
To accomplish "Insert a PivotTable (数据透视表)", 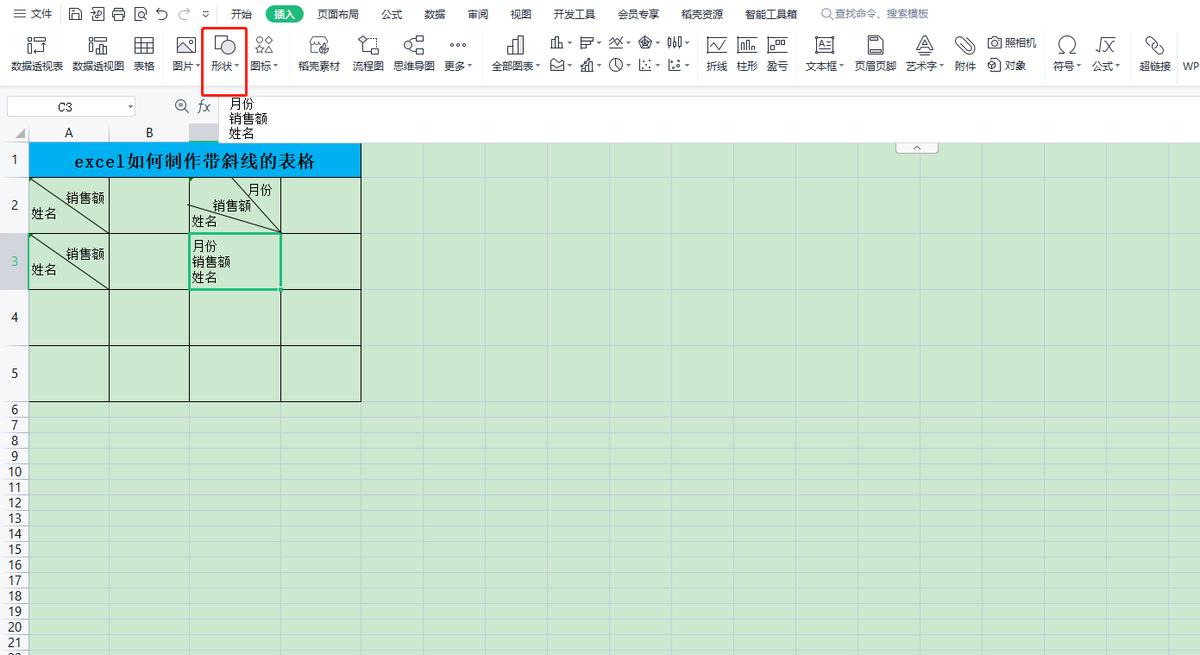I will (x=37, y=54).
